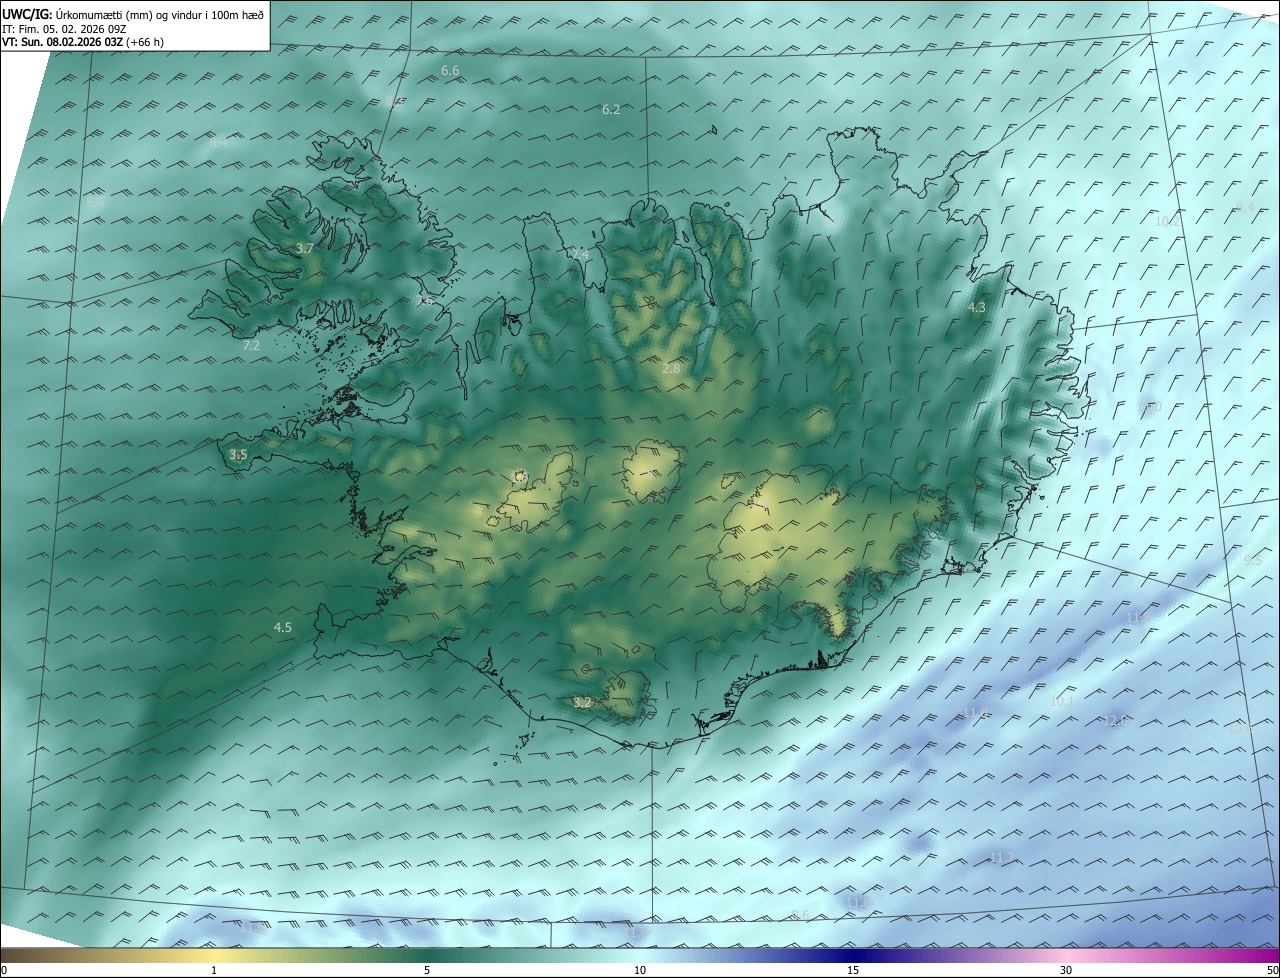
Task: Click the 5 tick on the colour scale
Action: [x=427, y=970]
